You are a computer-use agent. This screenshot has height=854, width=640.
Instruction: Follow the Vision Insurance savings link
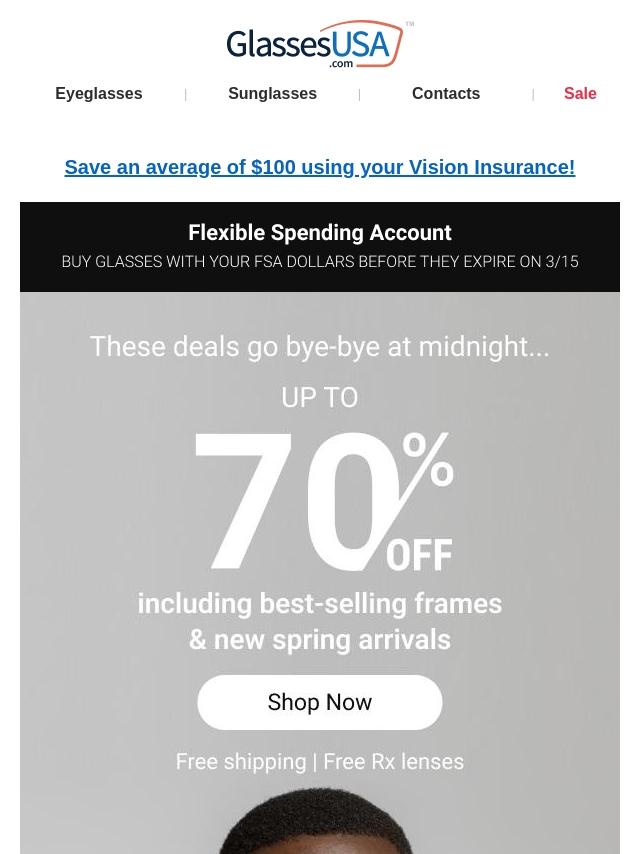pos(320,167)
